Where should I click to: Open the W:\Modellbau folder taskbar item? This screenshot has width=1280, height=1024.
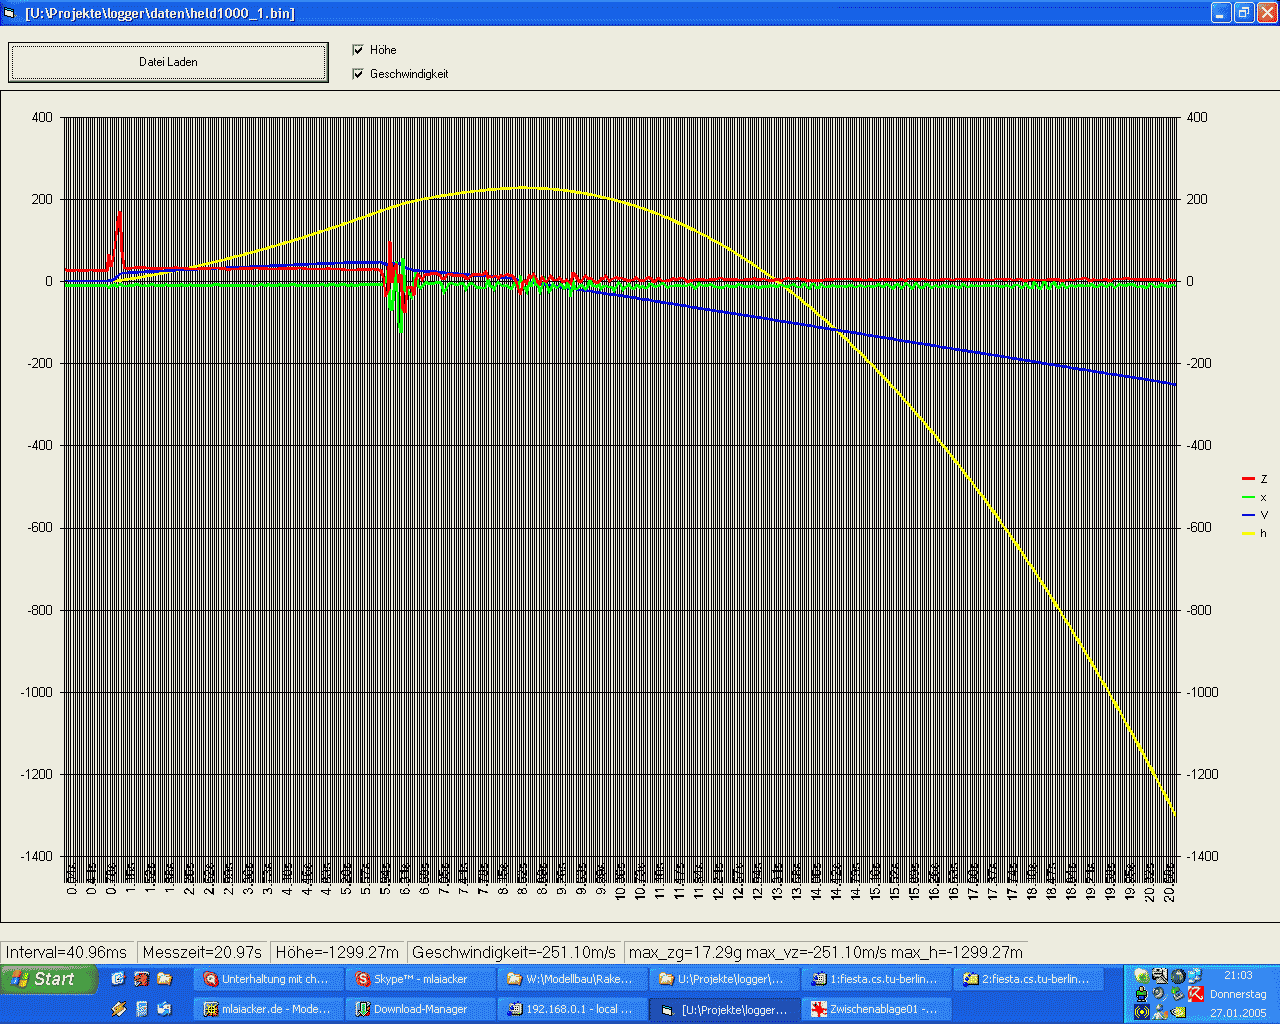(572, 979)
